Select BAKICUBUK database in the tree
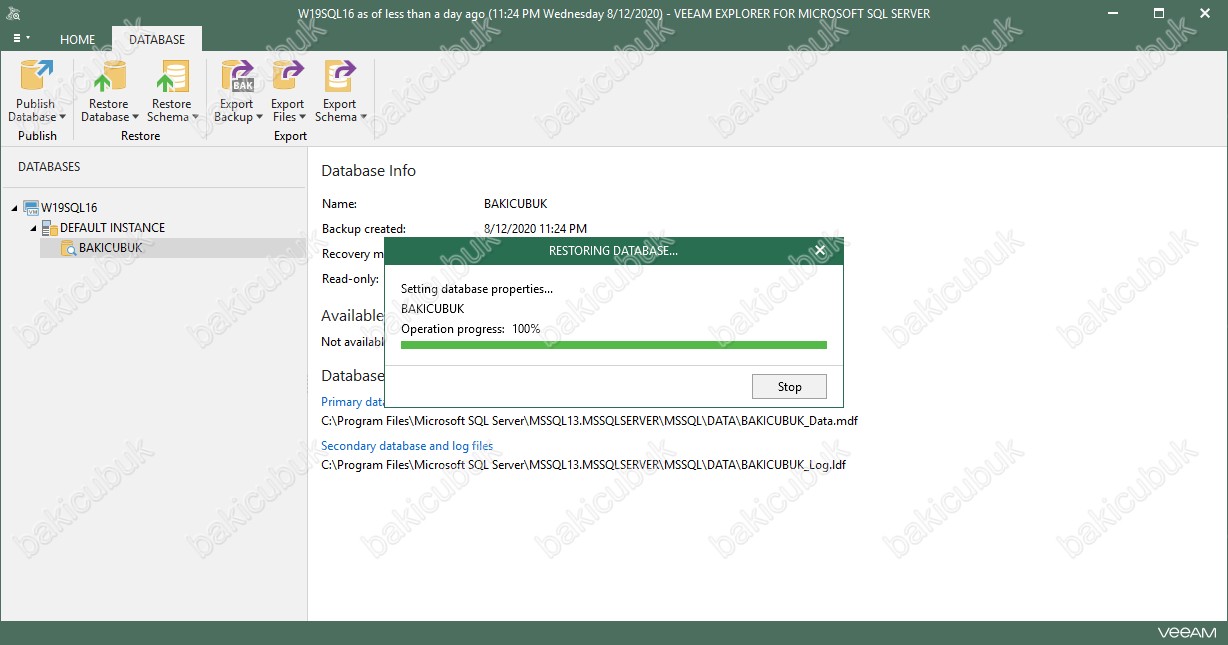Viewport: 1228px width, 645px height. coord(111,248)
